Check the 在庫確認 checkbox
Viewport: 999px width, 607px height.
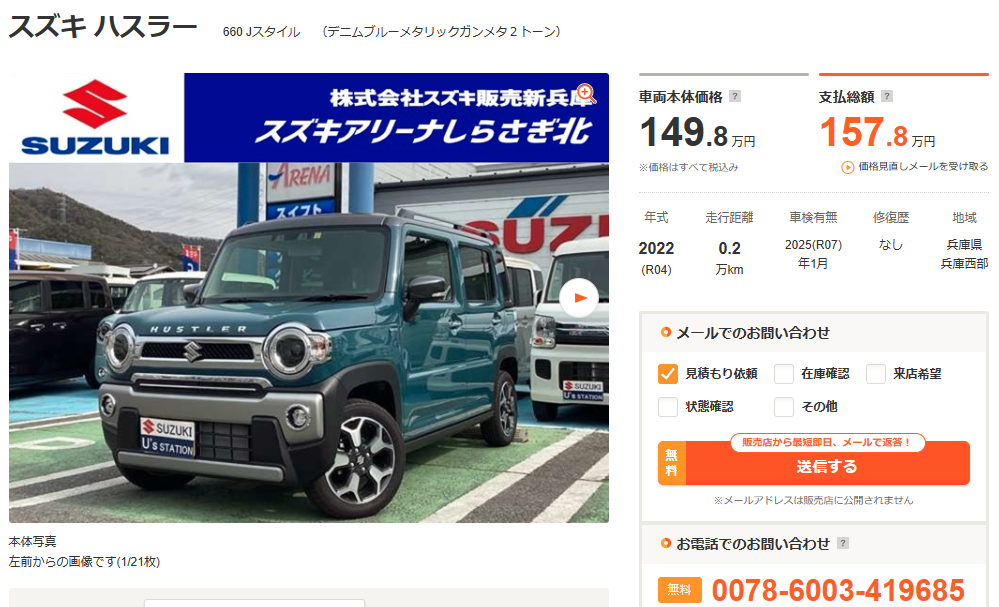784,374
